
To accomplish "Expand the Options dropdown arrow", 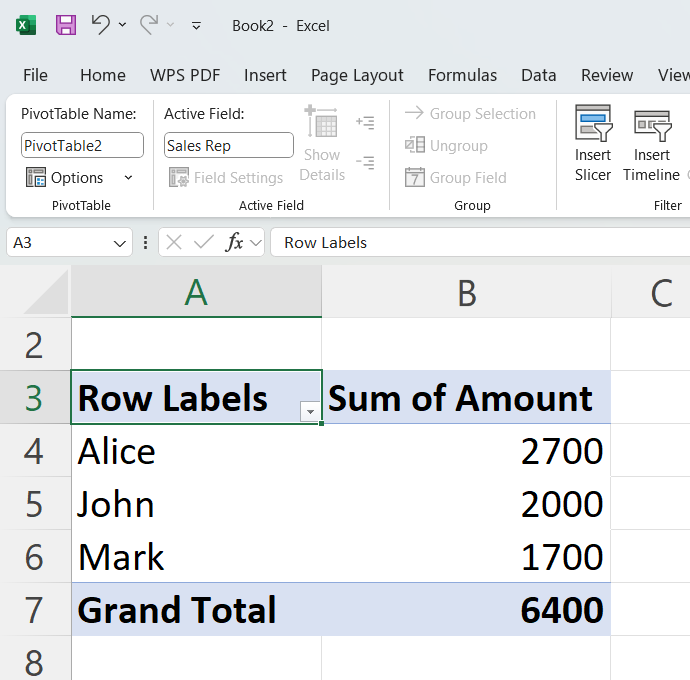I will click(128, 178).
